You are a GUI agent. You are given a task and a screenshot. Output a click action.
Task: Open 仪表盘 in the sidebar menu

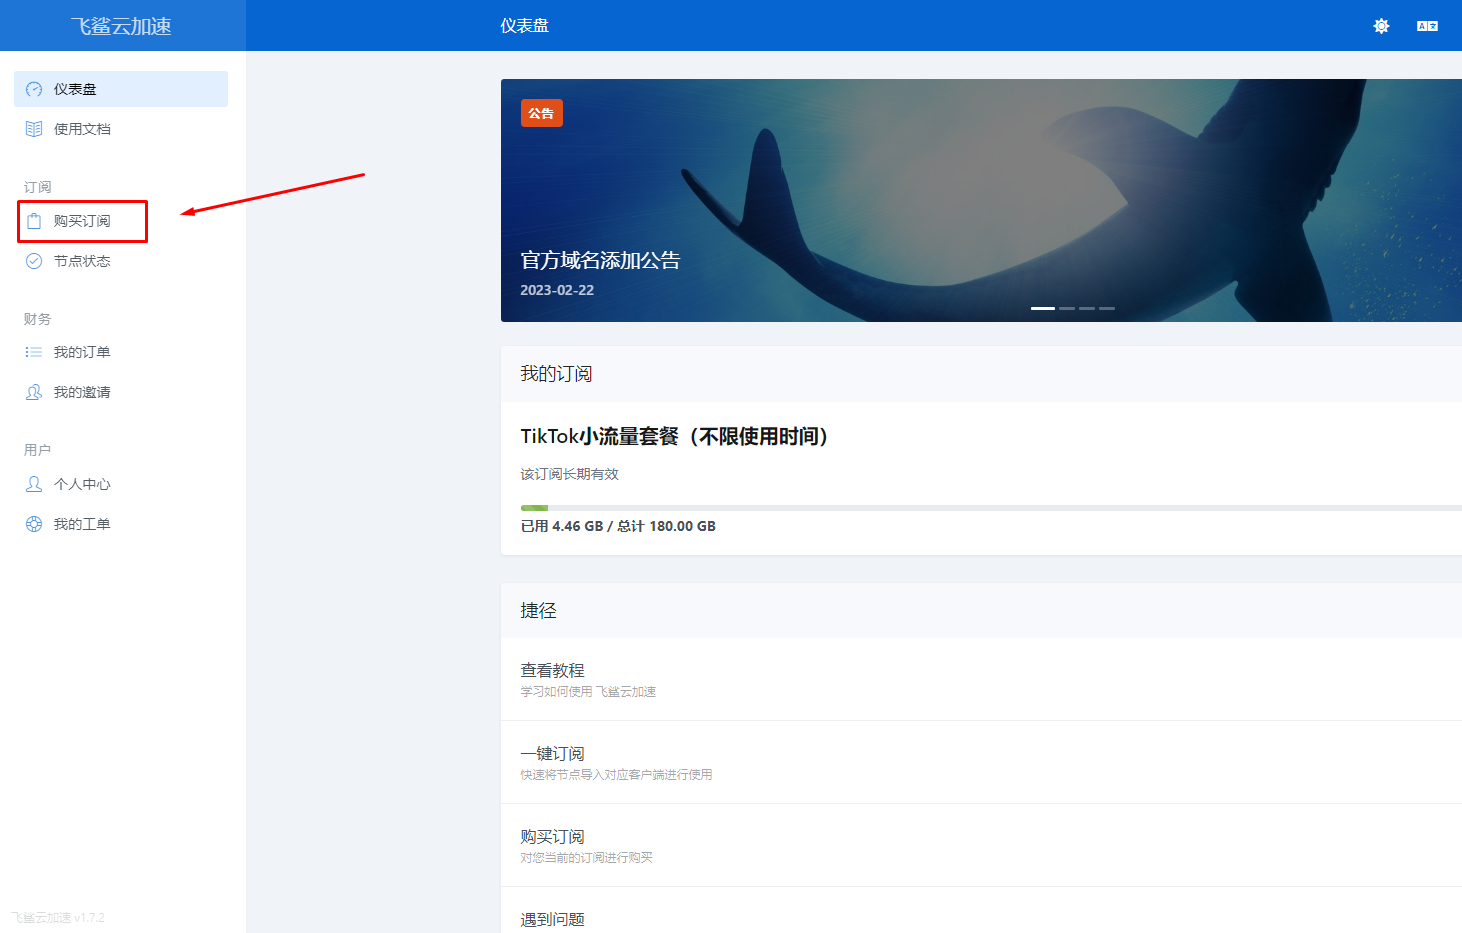click(x=121, y=89)
